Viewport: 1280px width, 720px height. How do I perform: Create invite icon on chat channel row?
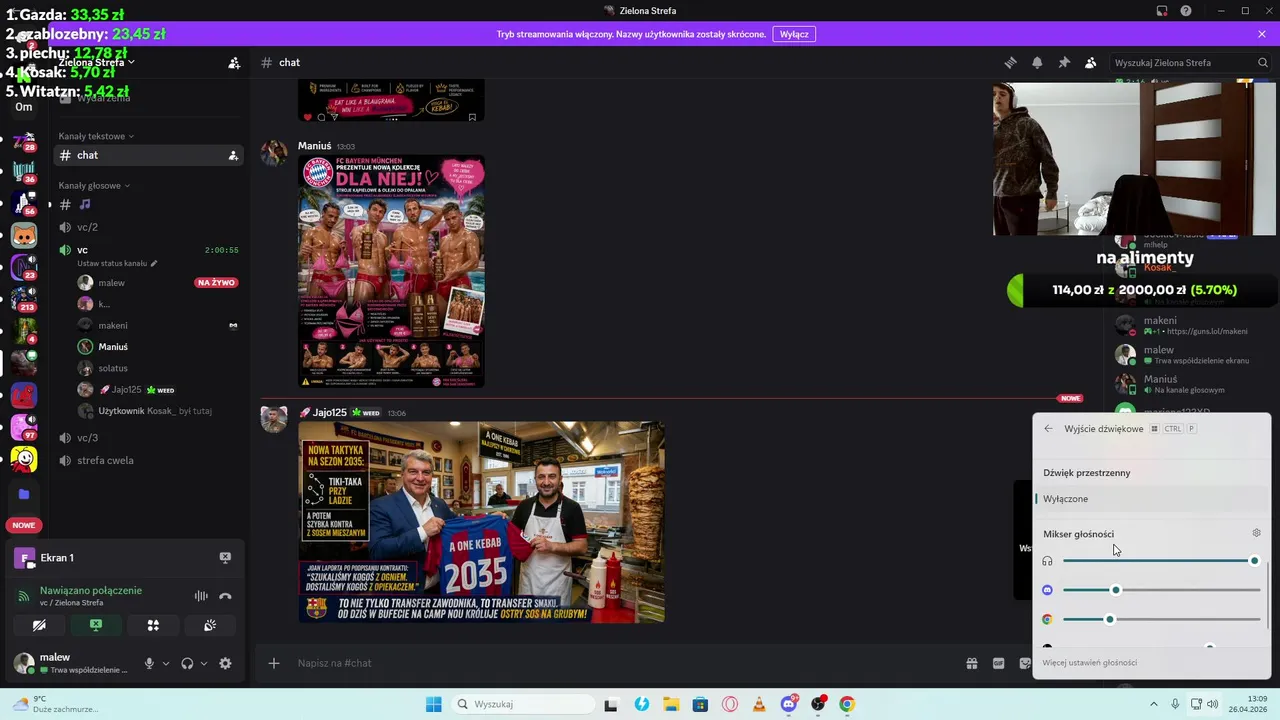click(233, 155)
